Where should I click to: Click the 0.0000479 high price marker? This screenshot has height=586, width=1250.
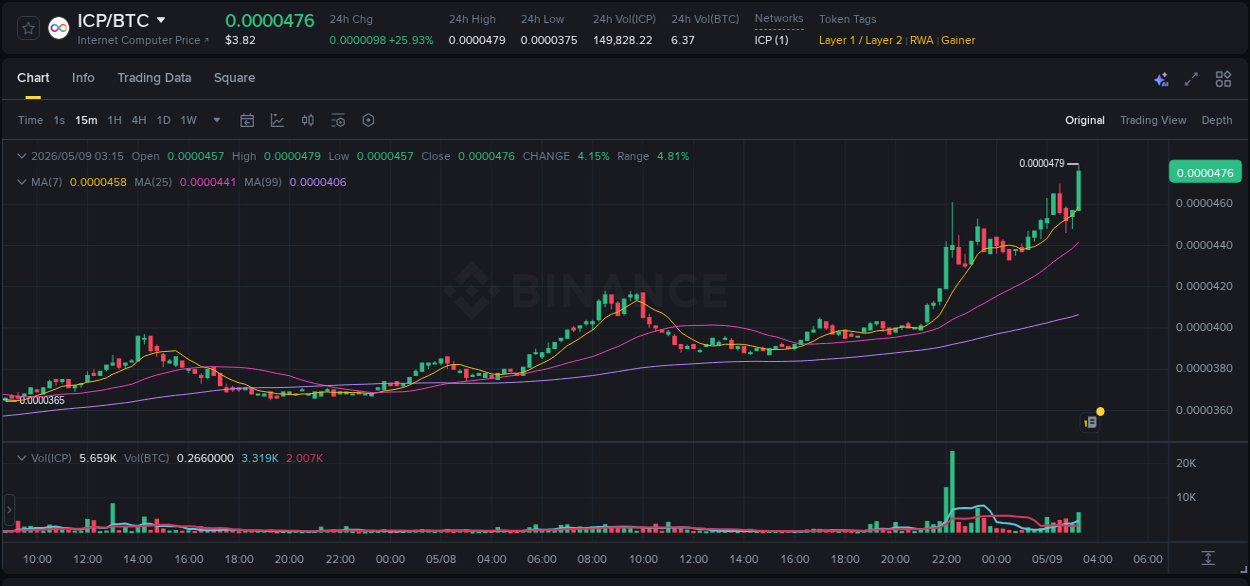[1041, 163]
